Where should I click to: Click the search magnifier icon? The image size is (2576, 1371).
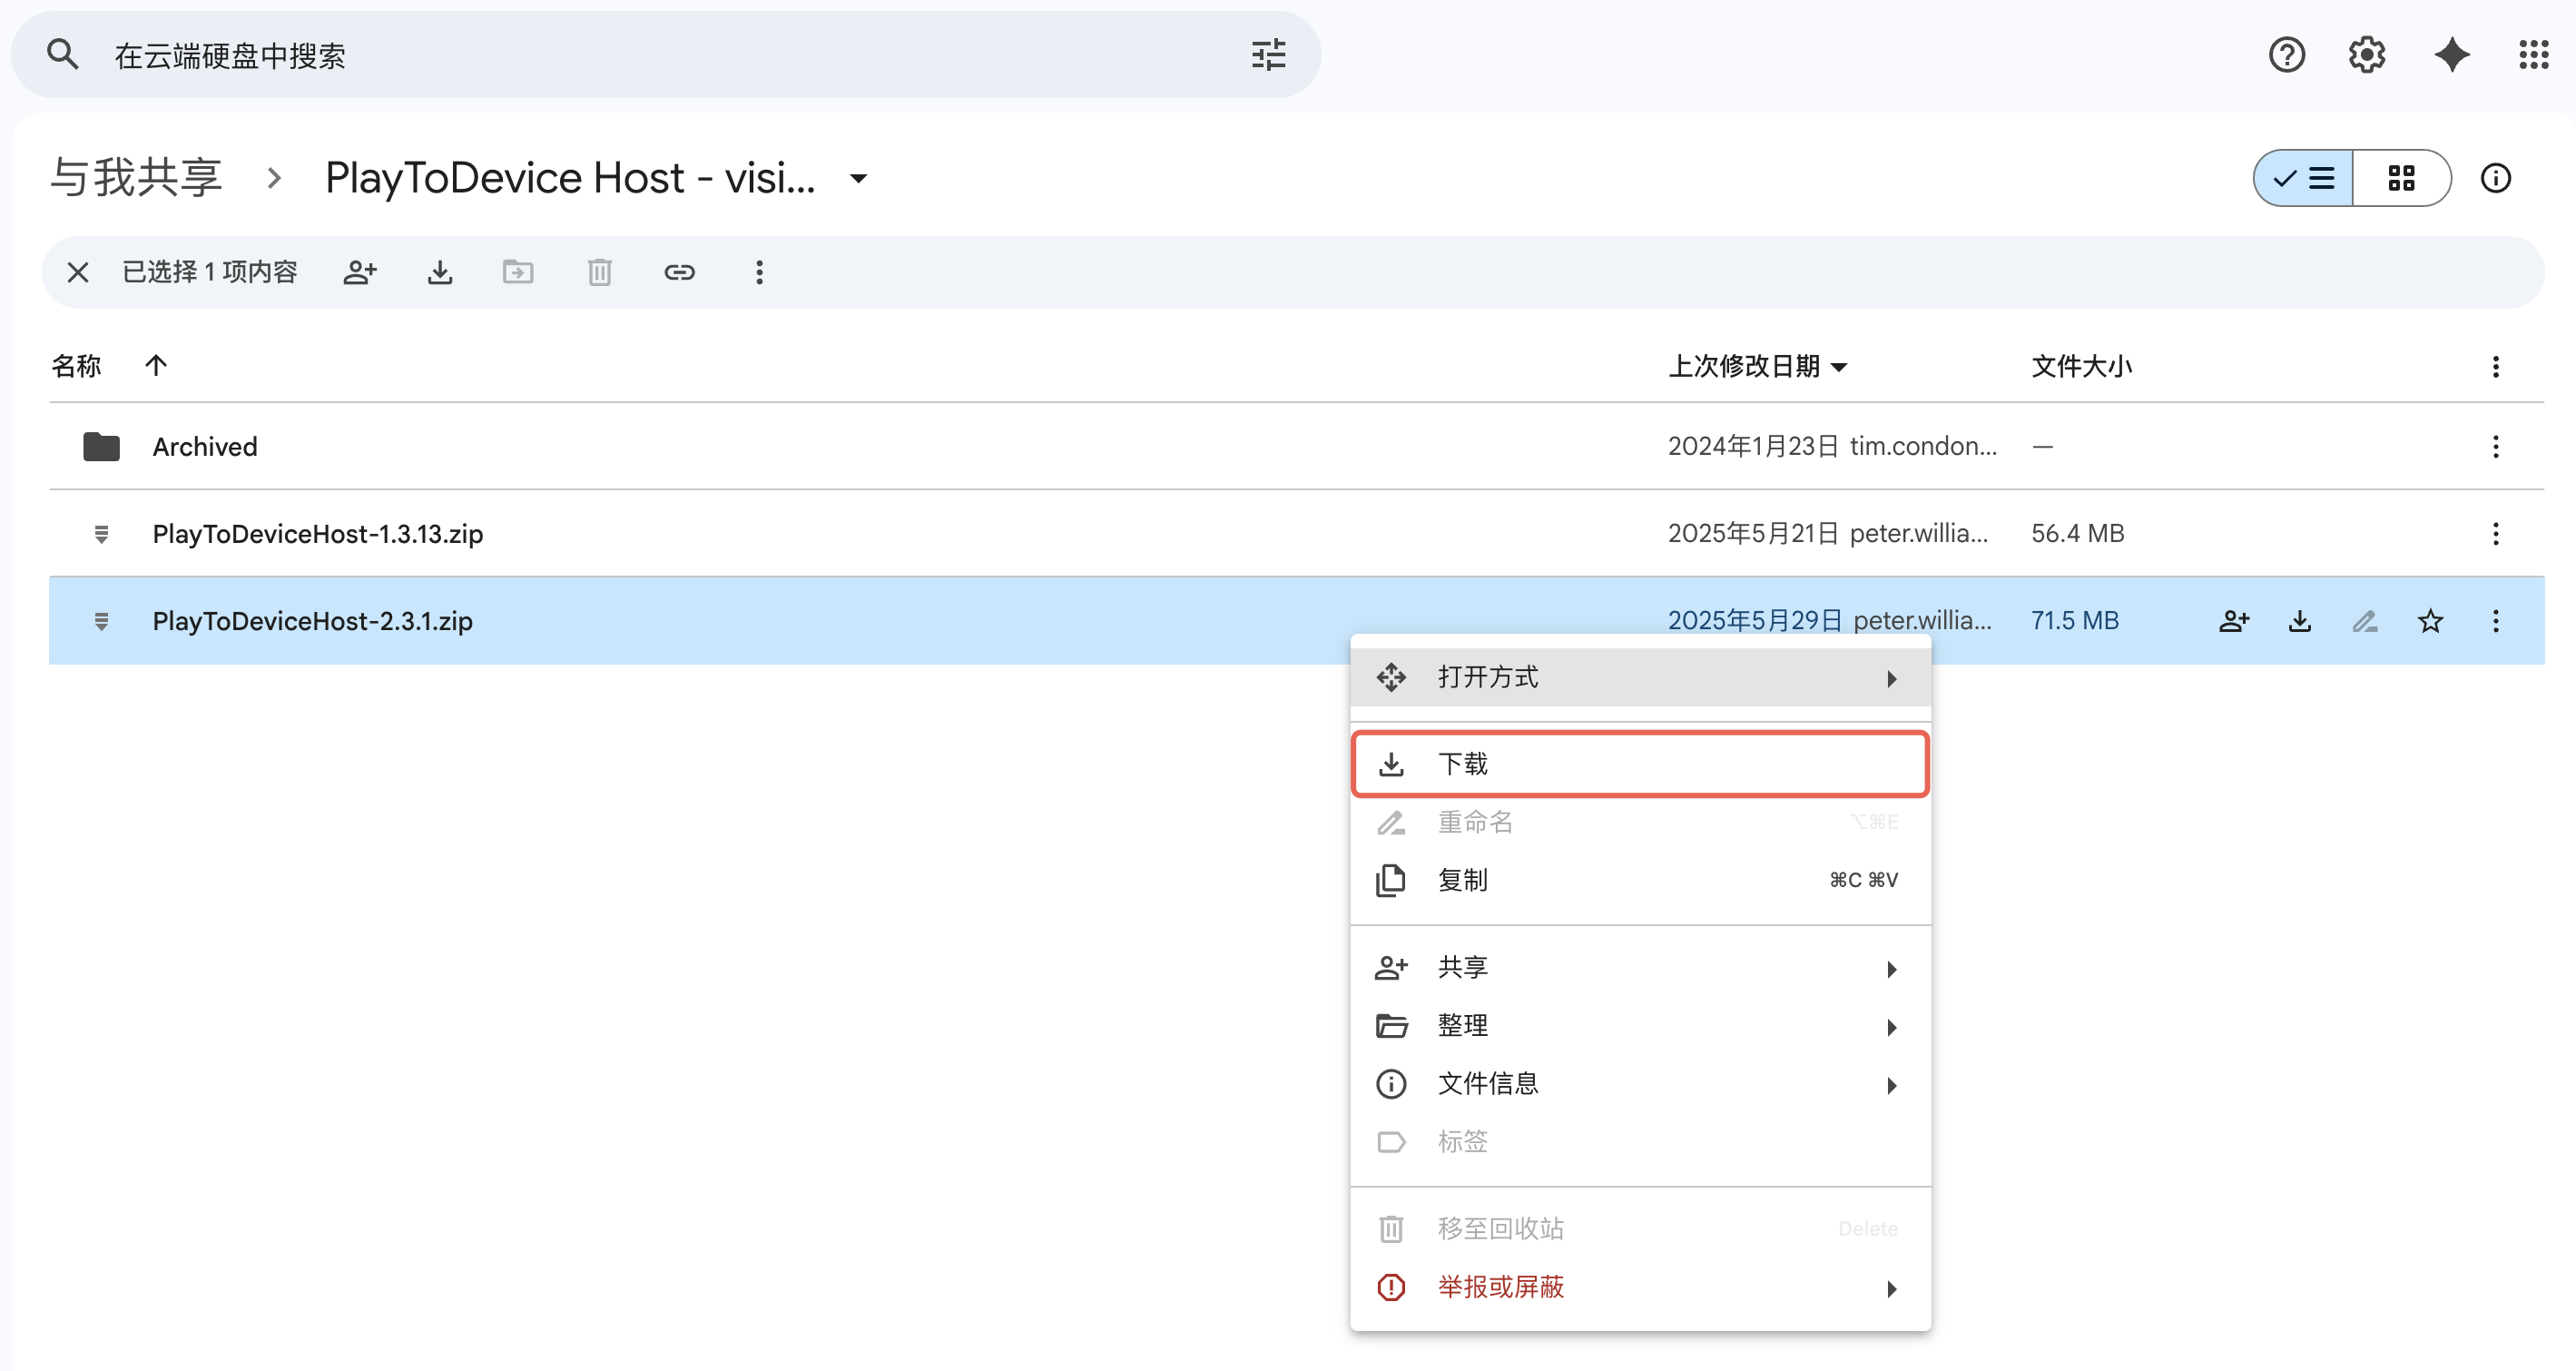coord(62,54)
